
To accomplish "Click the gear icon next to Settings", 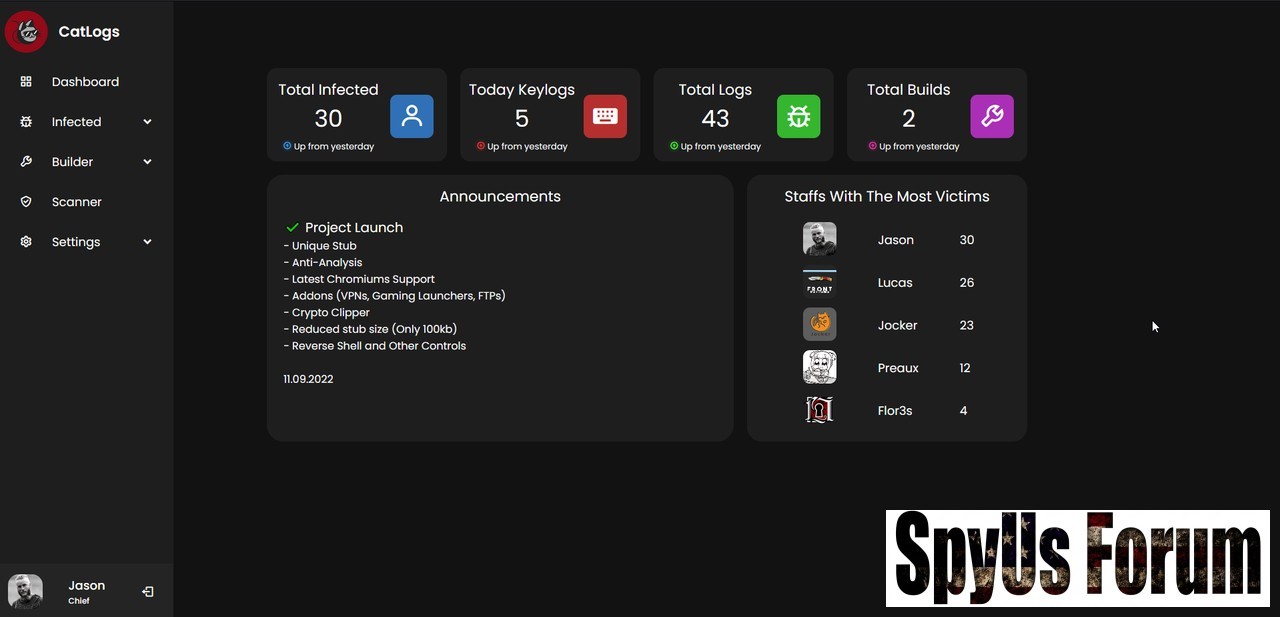I will [26, 242].
